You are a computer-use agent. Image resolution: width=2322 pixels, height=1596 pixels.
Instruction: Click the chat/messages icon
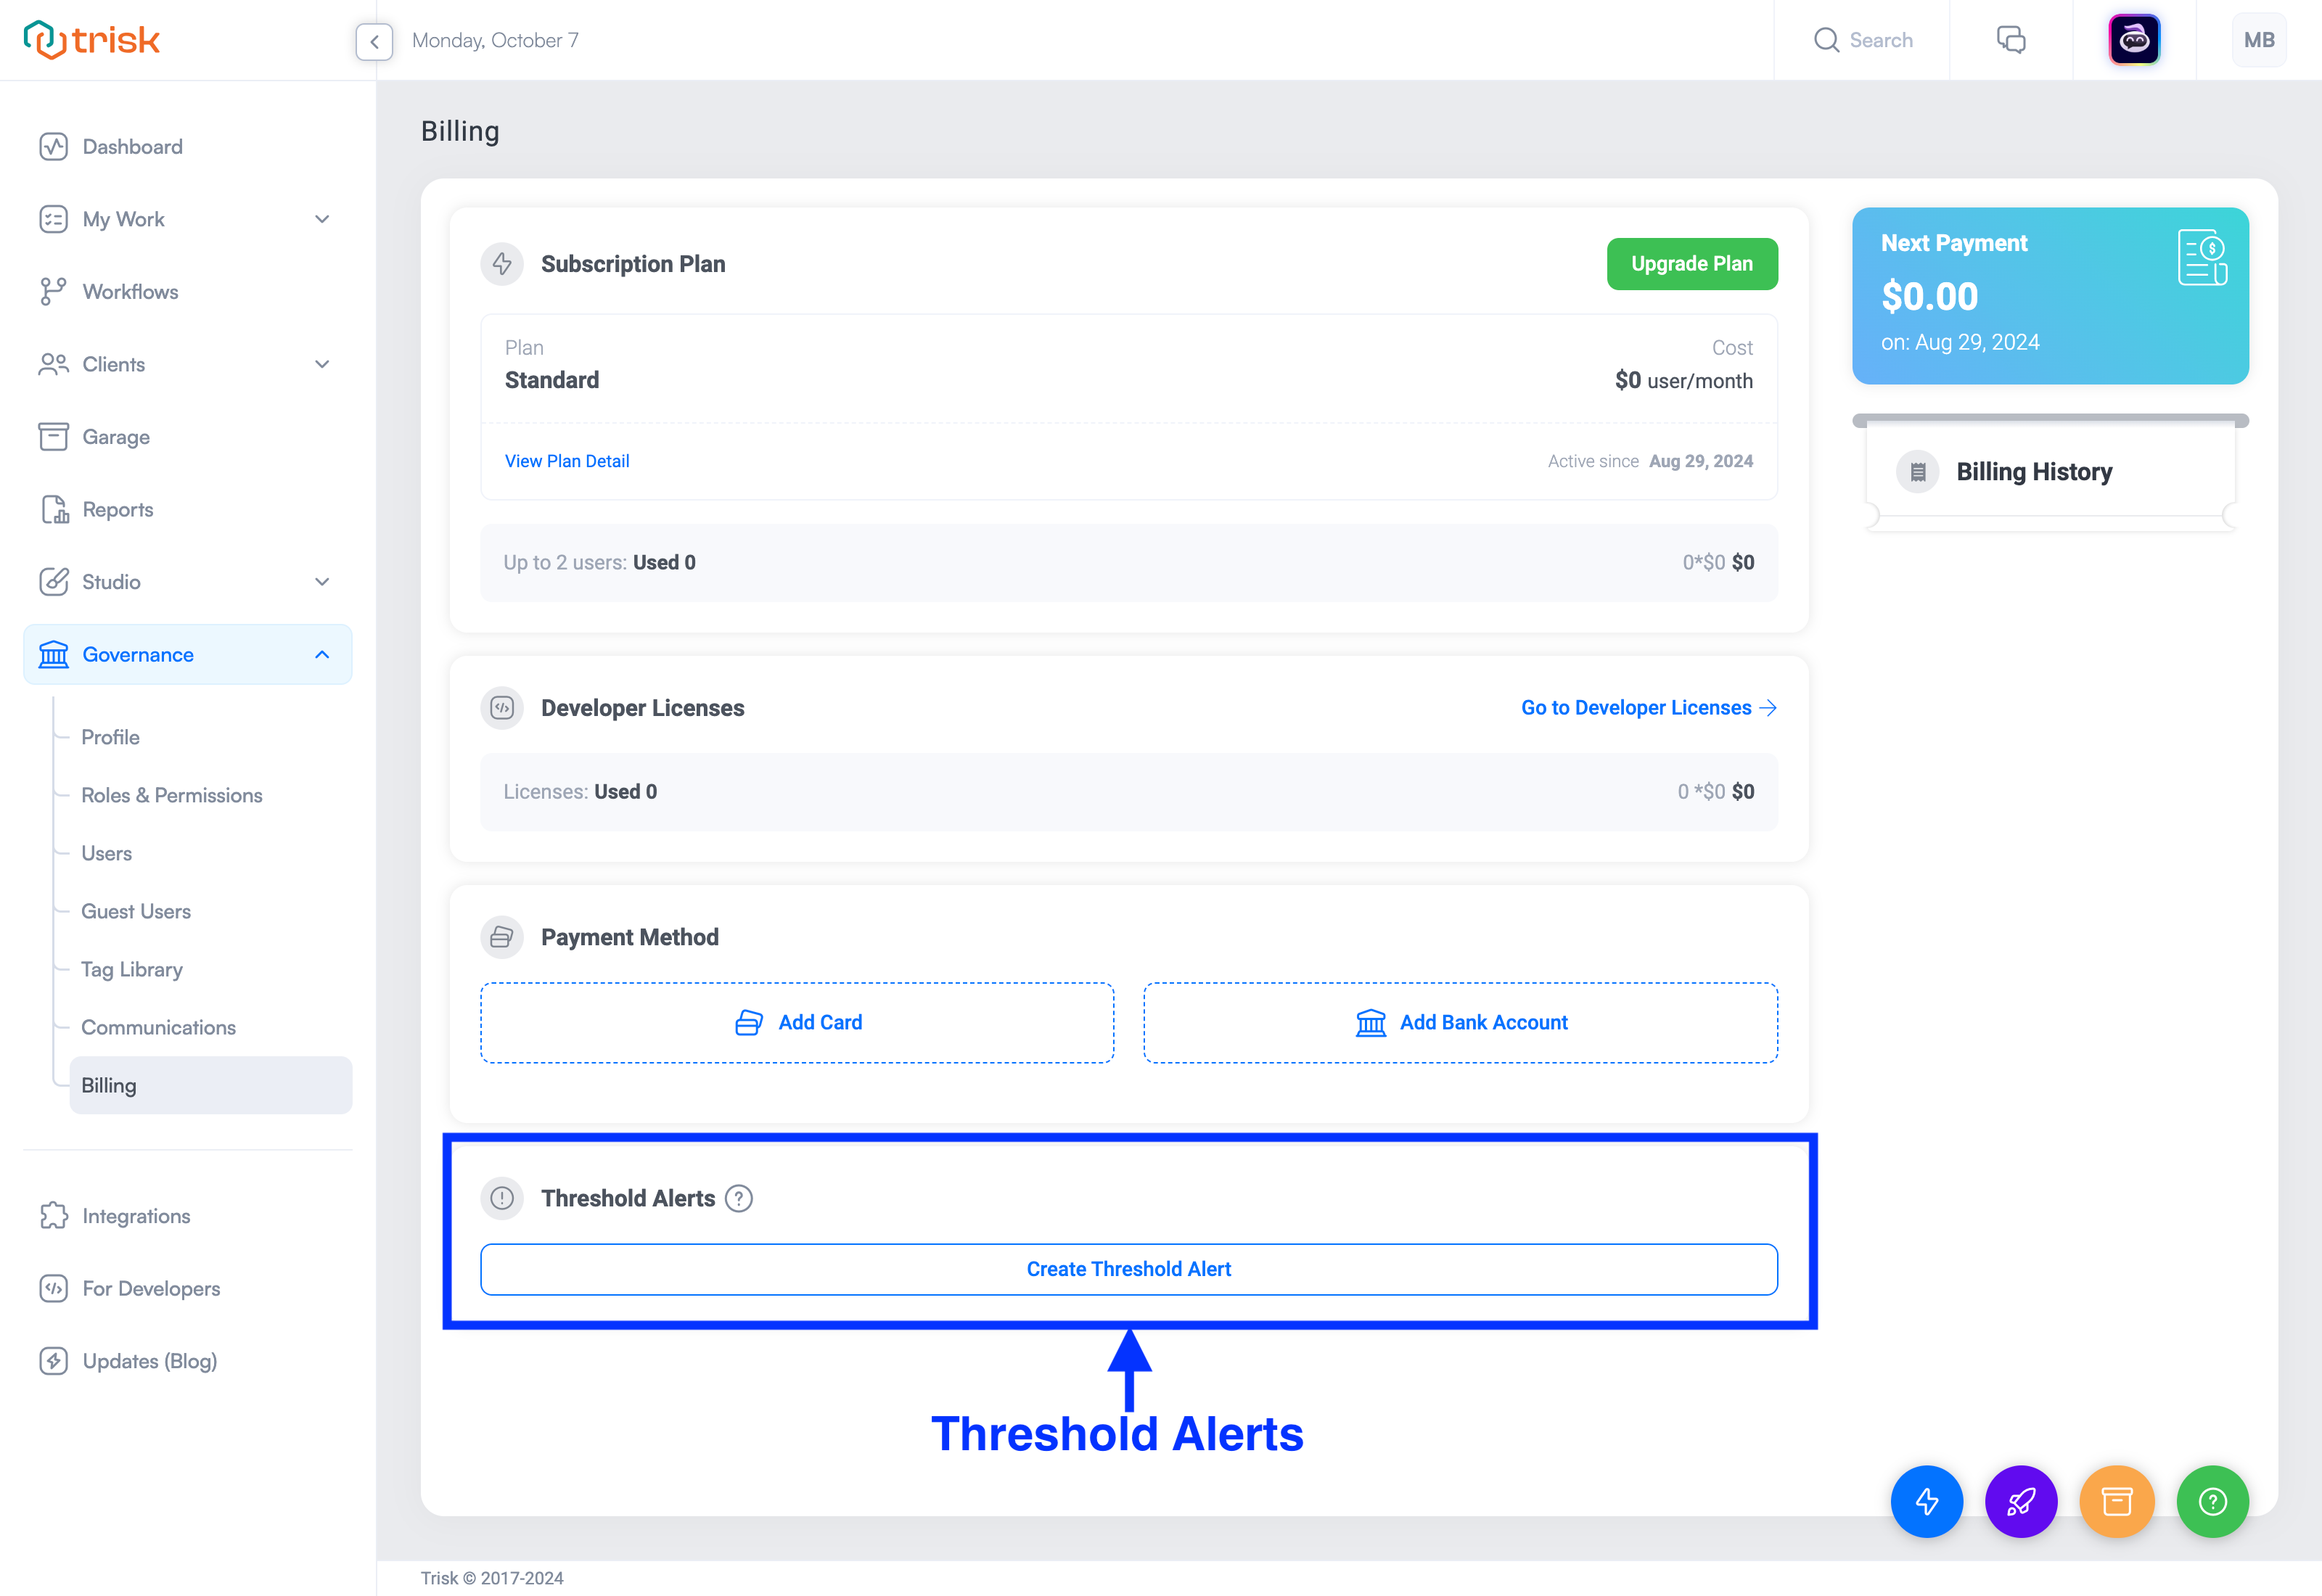(2011, 38)
